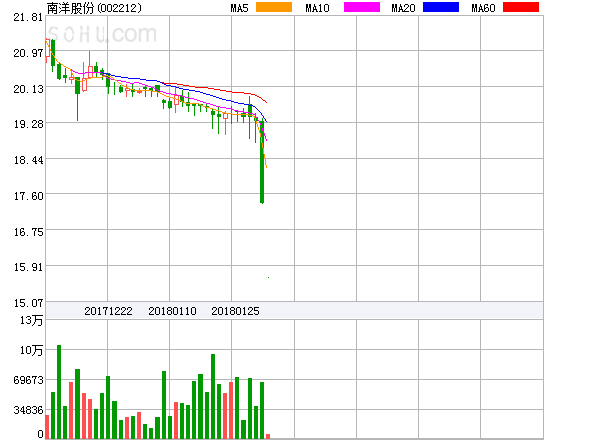Click the orange MA5 legend swatch
This screenshot has width=600, height=440.
[274, 7]
